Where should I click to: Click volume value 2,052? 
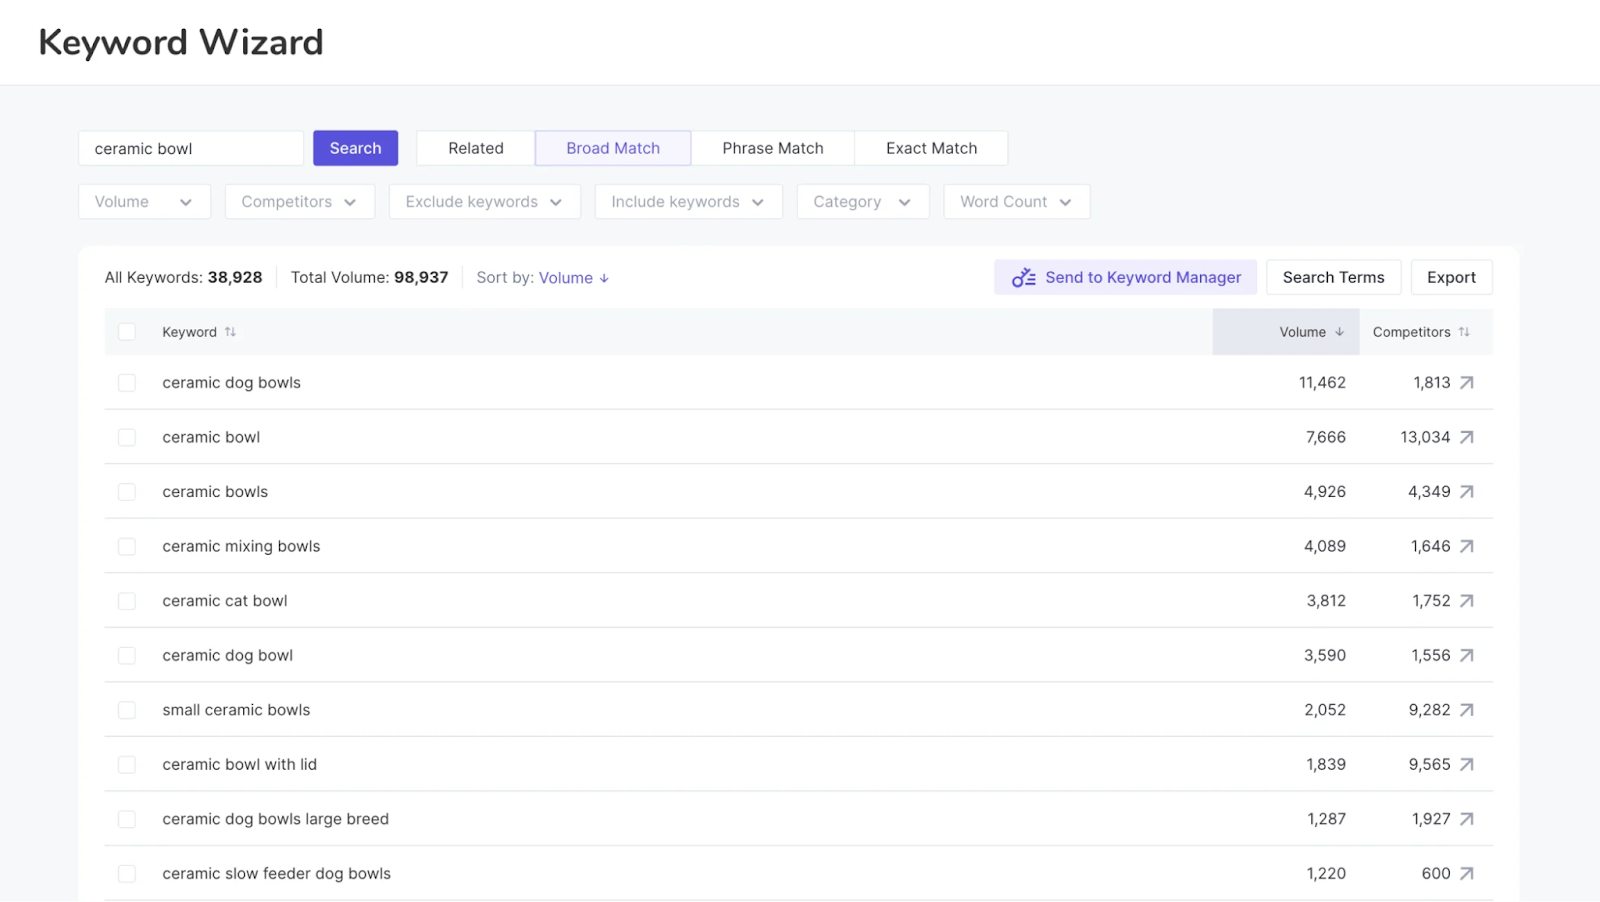coord(1325,710)
